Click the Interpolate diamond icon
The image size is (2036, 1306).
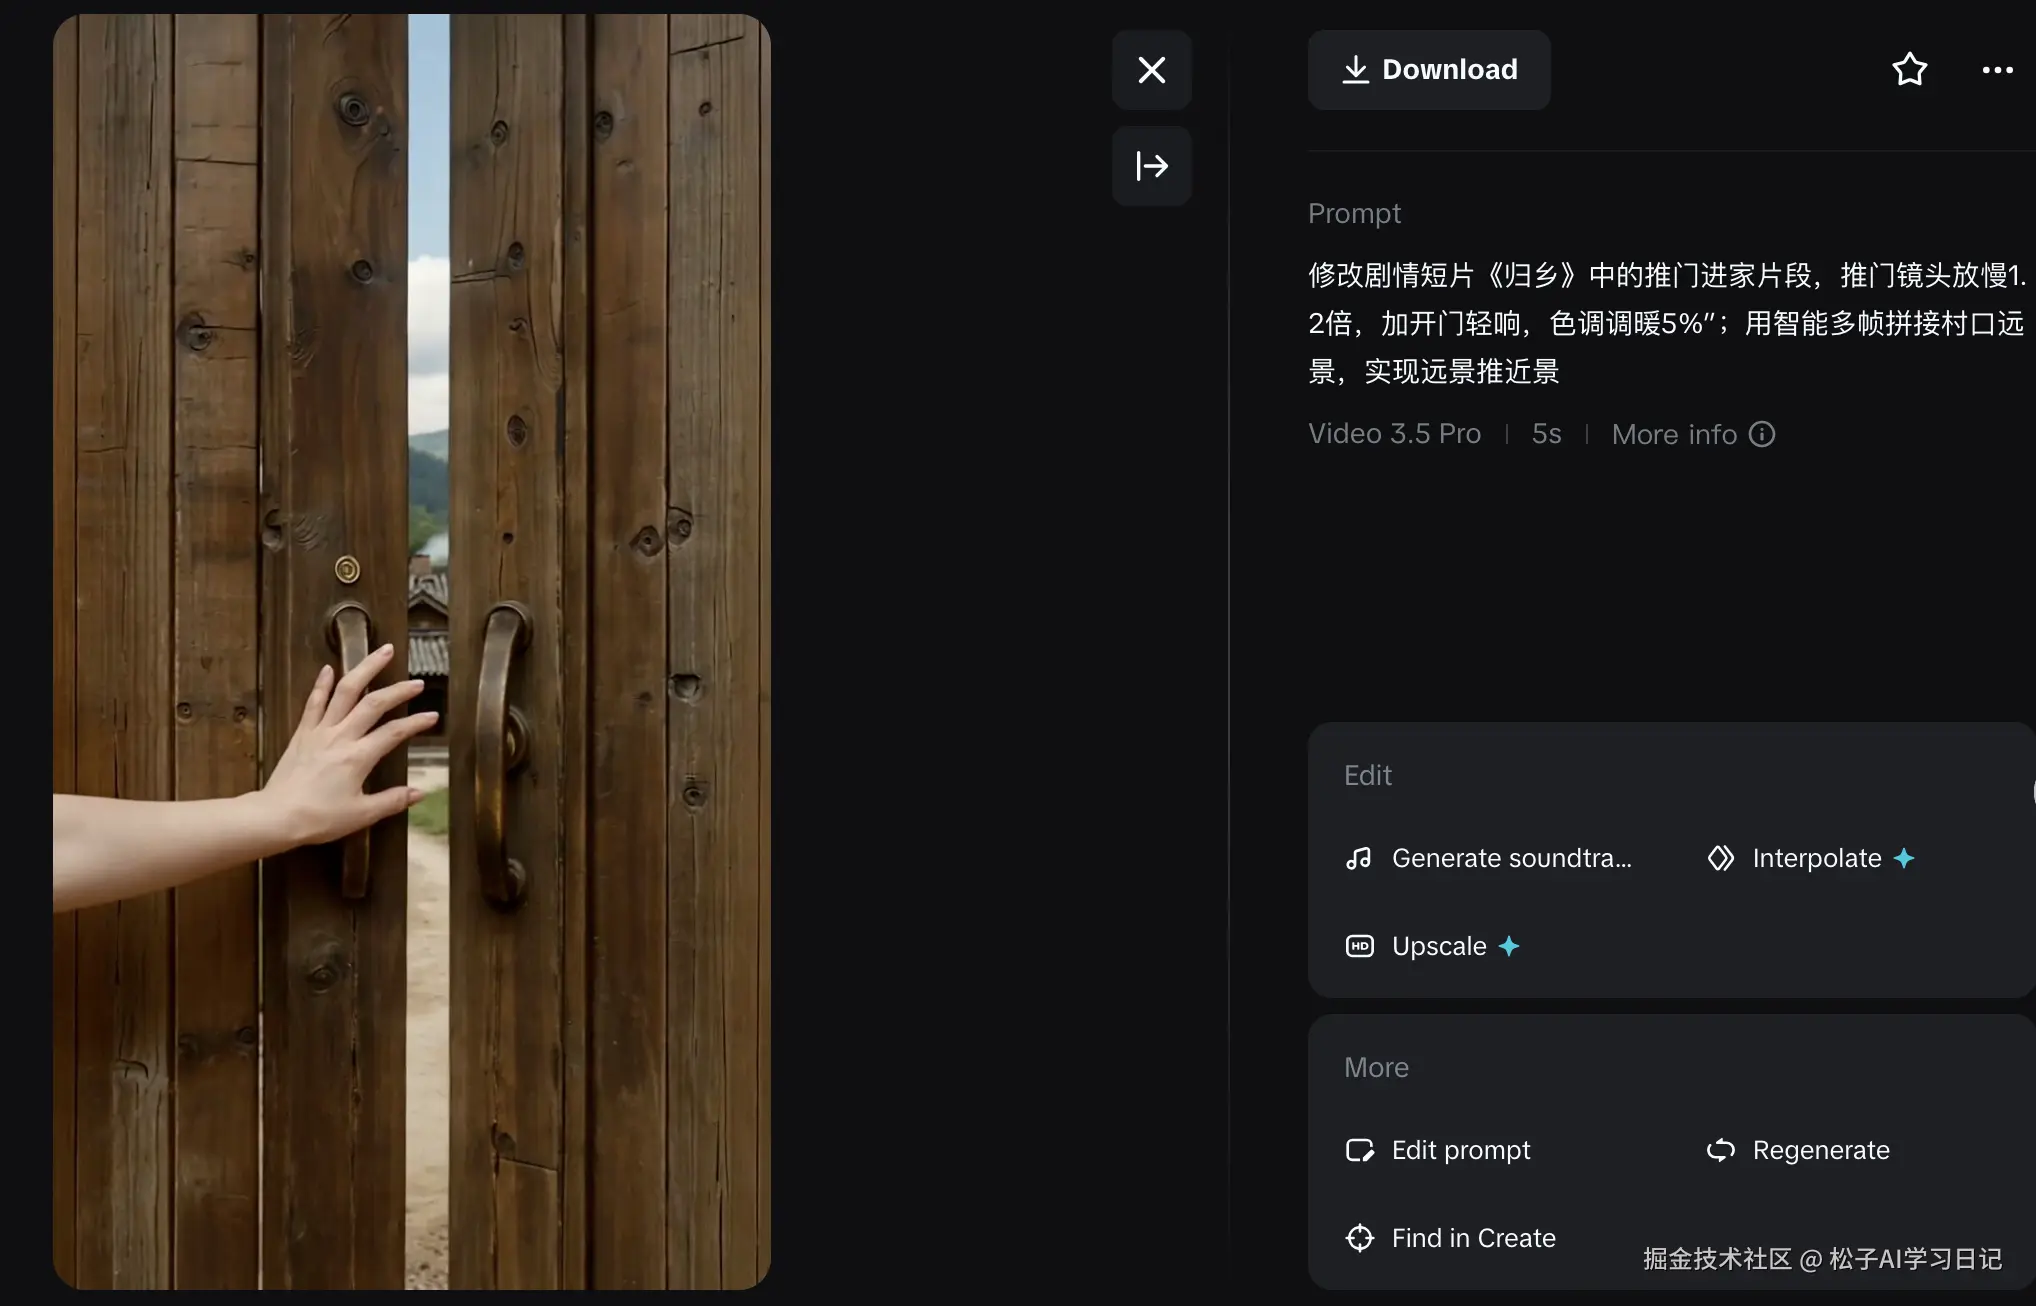click(1720, 858)
